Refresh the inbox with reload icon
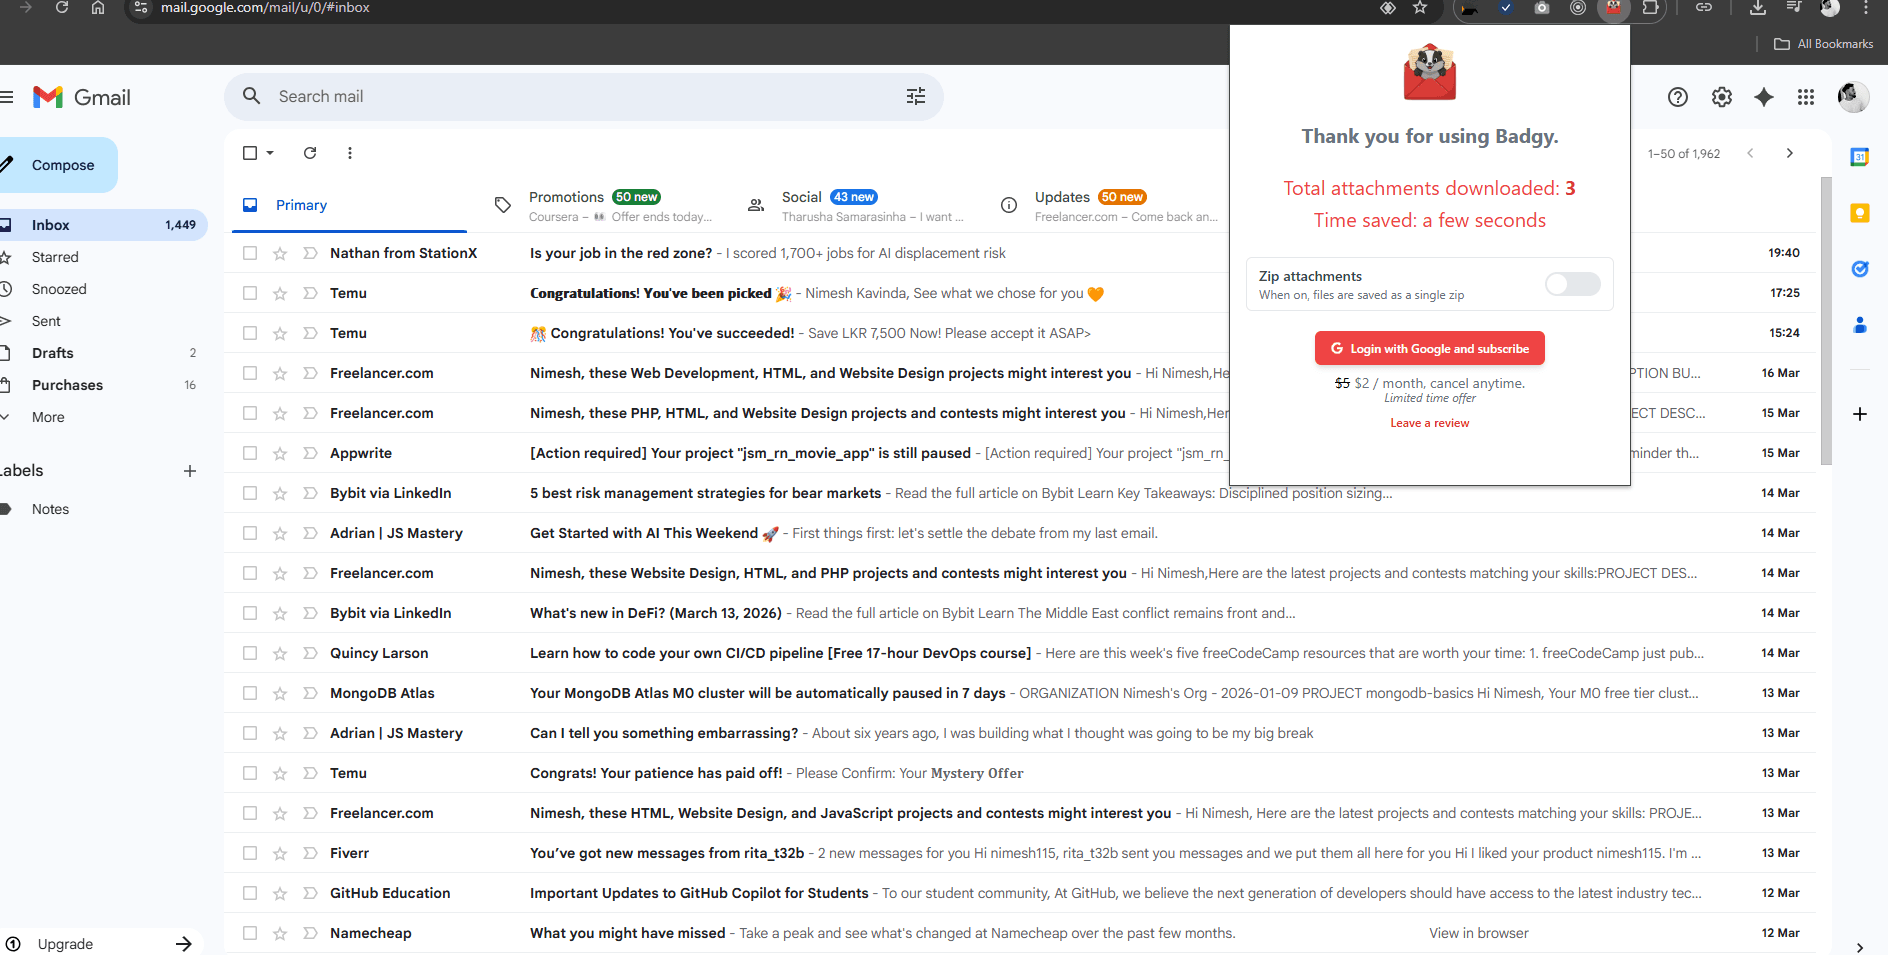This screenshot has height=955, width=1888. point(310,153)
